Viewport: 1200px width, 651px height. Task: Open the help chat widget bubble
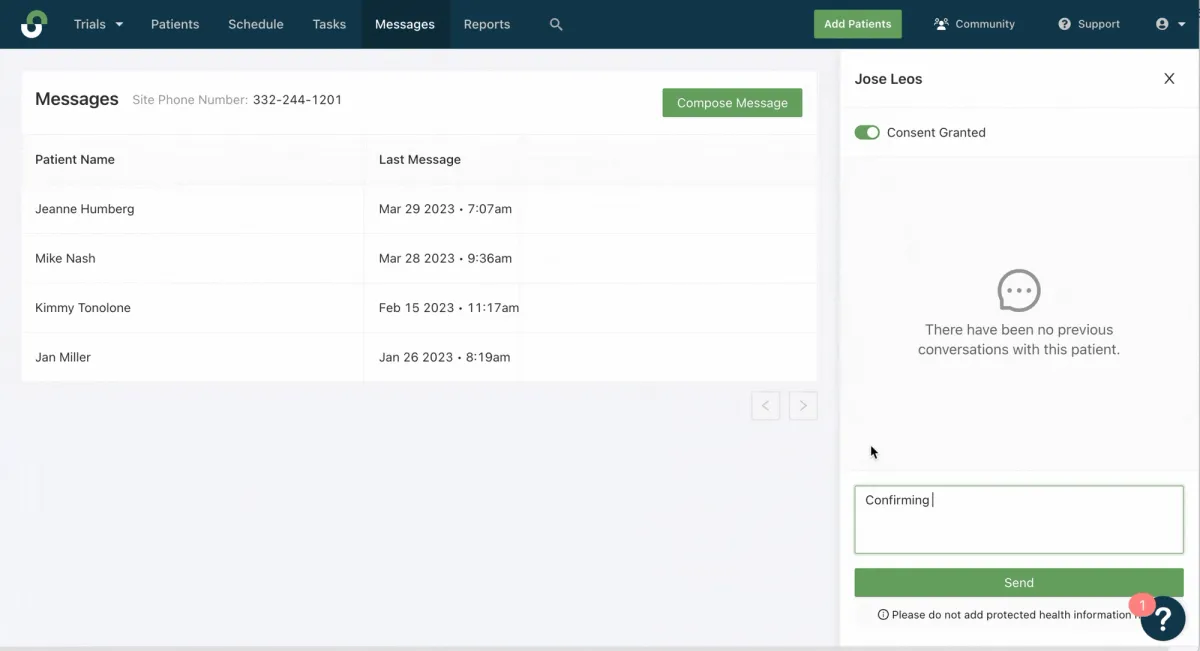click(x=1163, y=619)
